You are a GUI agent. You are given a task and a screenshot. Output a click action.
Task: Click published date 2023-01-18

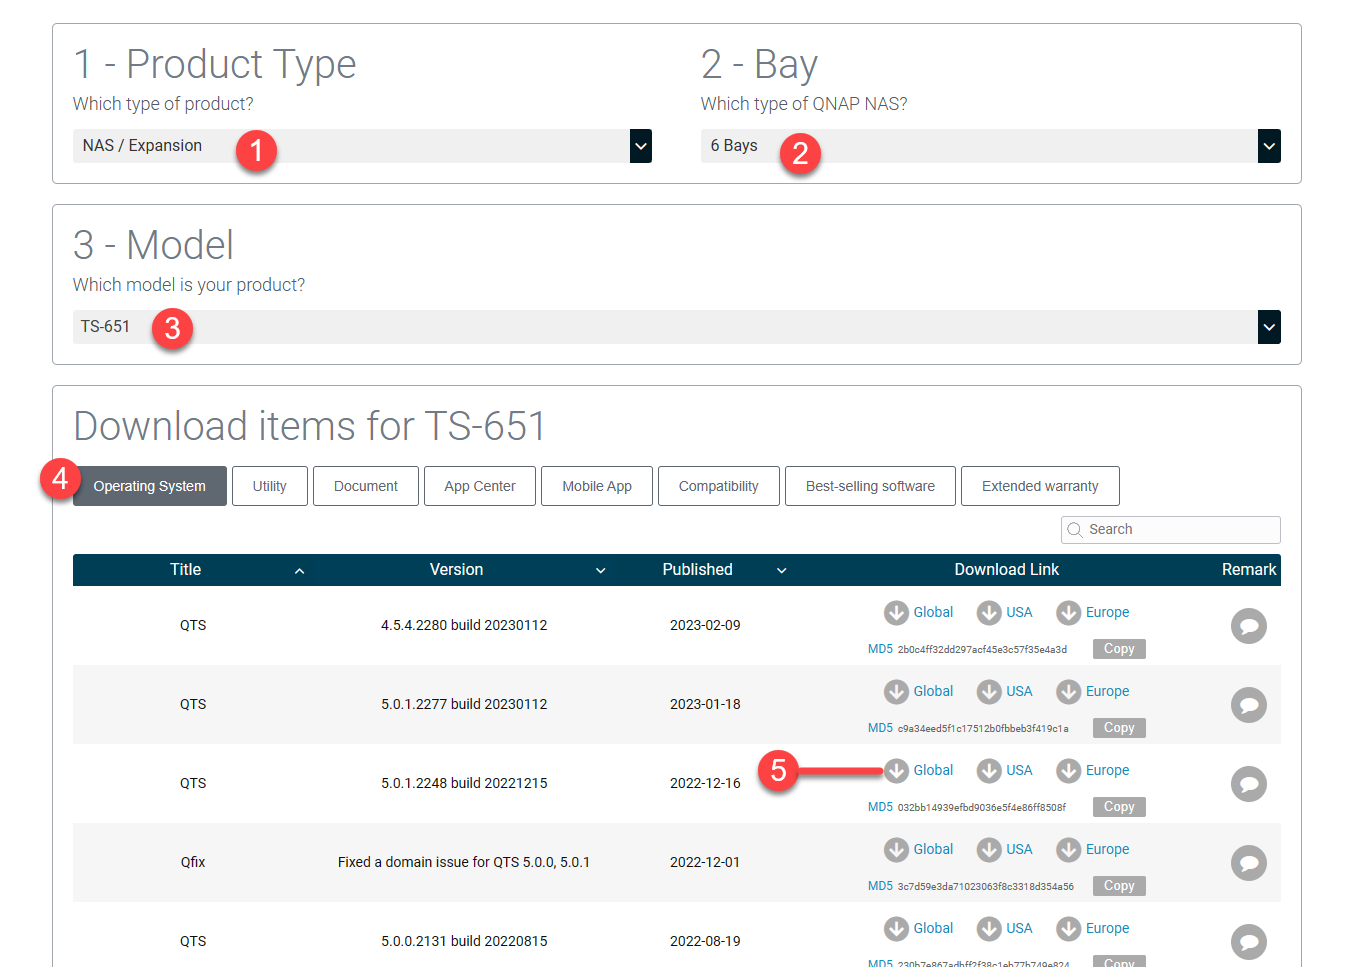point(705,704)
